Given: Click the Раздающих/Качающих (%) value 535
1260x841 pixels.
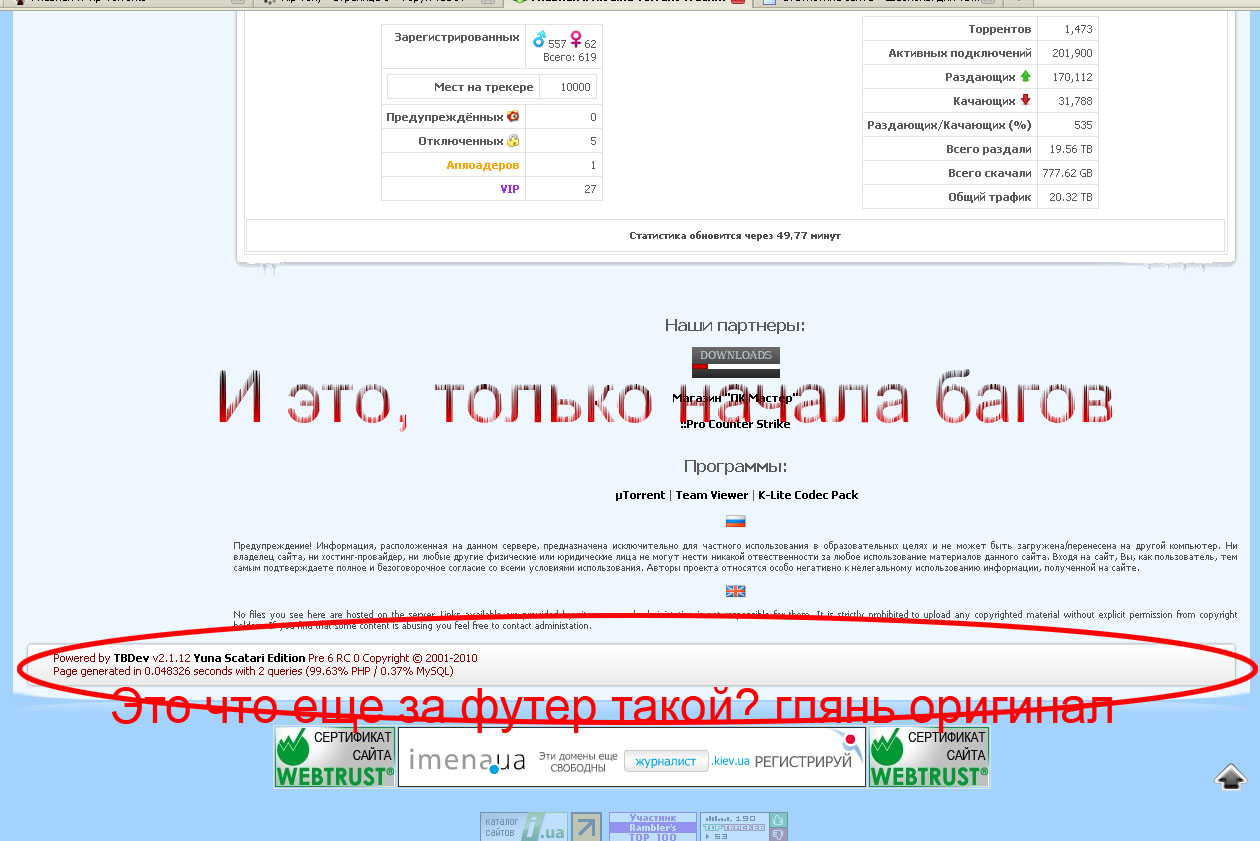Looking at the screenshot, I should (x=1083, y=125).
